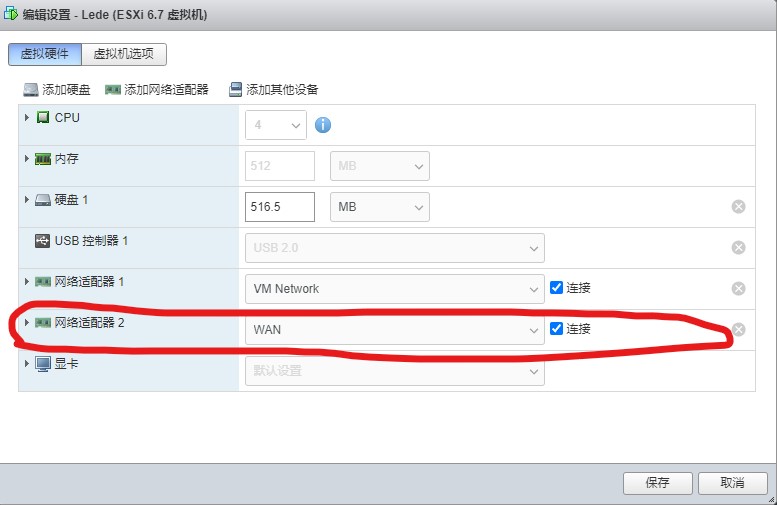The image size is (777, 505).
Task: Click the 添加硬盘 label
Action: (x=66, y=90)
